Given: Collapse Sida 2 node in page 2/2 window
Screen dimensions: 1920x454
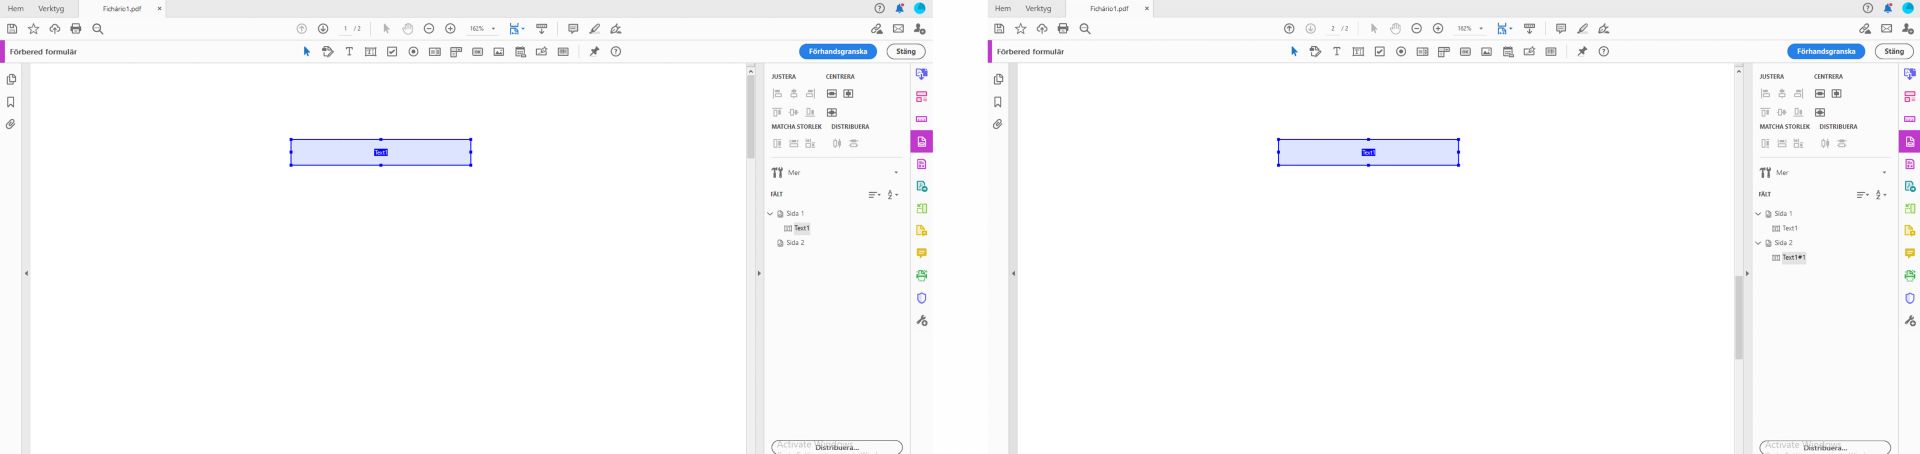Looking at the screenshot, I should click(1758, 243).
